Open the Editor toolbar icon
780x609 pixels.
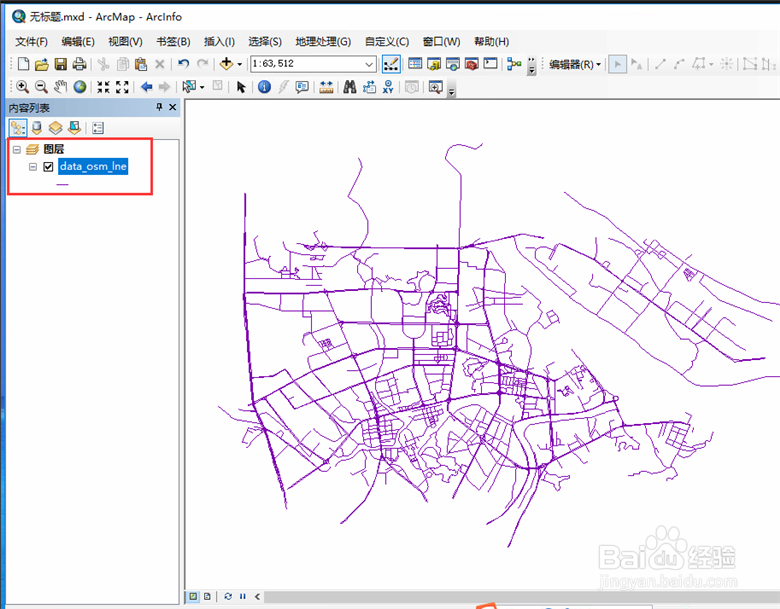point(391,64)
